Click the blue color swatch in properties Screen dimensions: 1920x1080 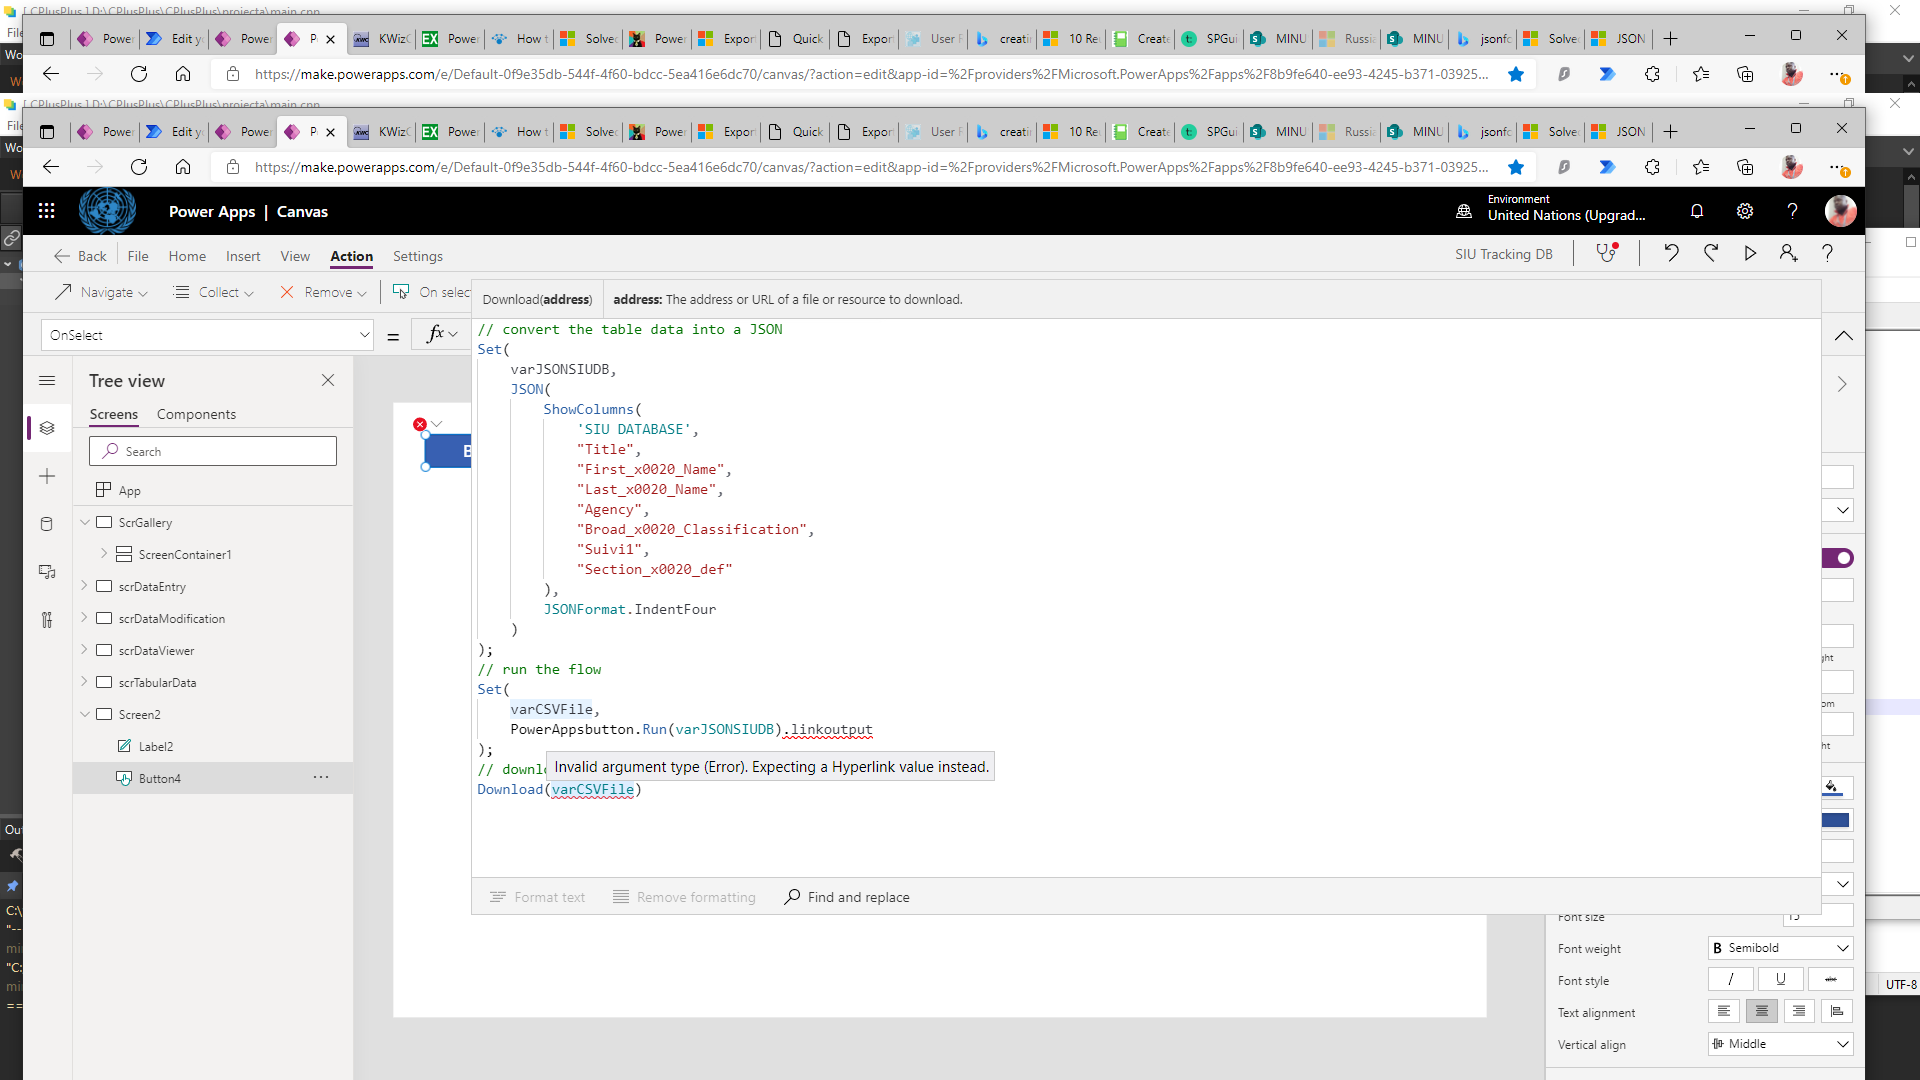[x=1836, y=820]
